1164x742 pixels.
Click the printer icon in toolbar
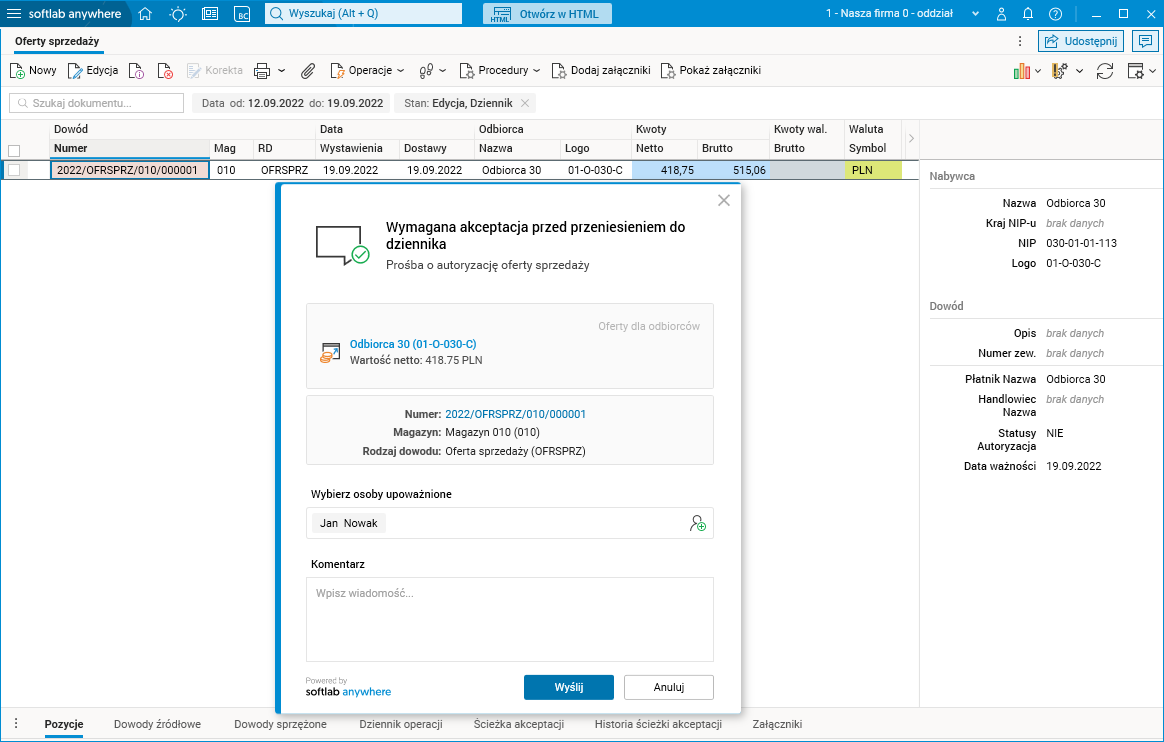point(262,70)
